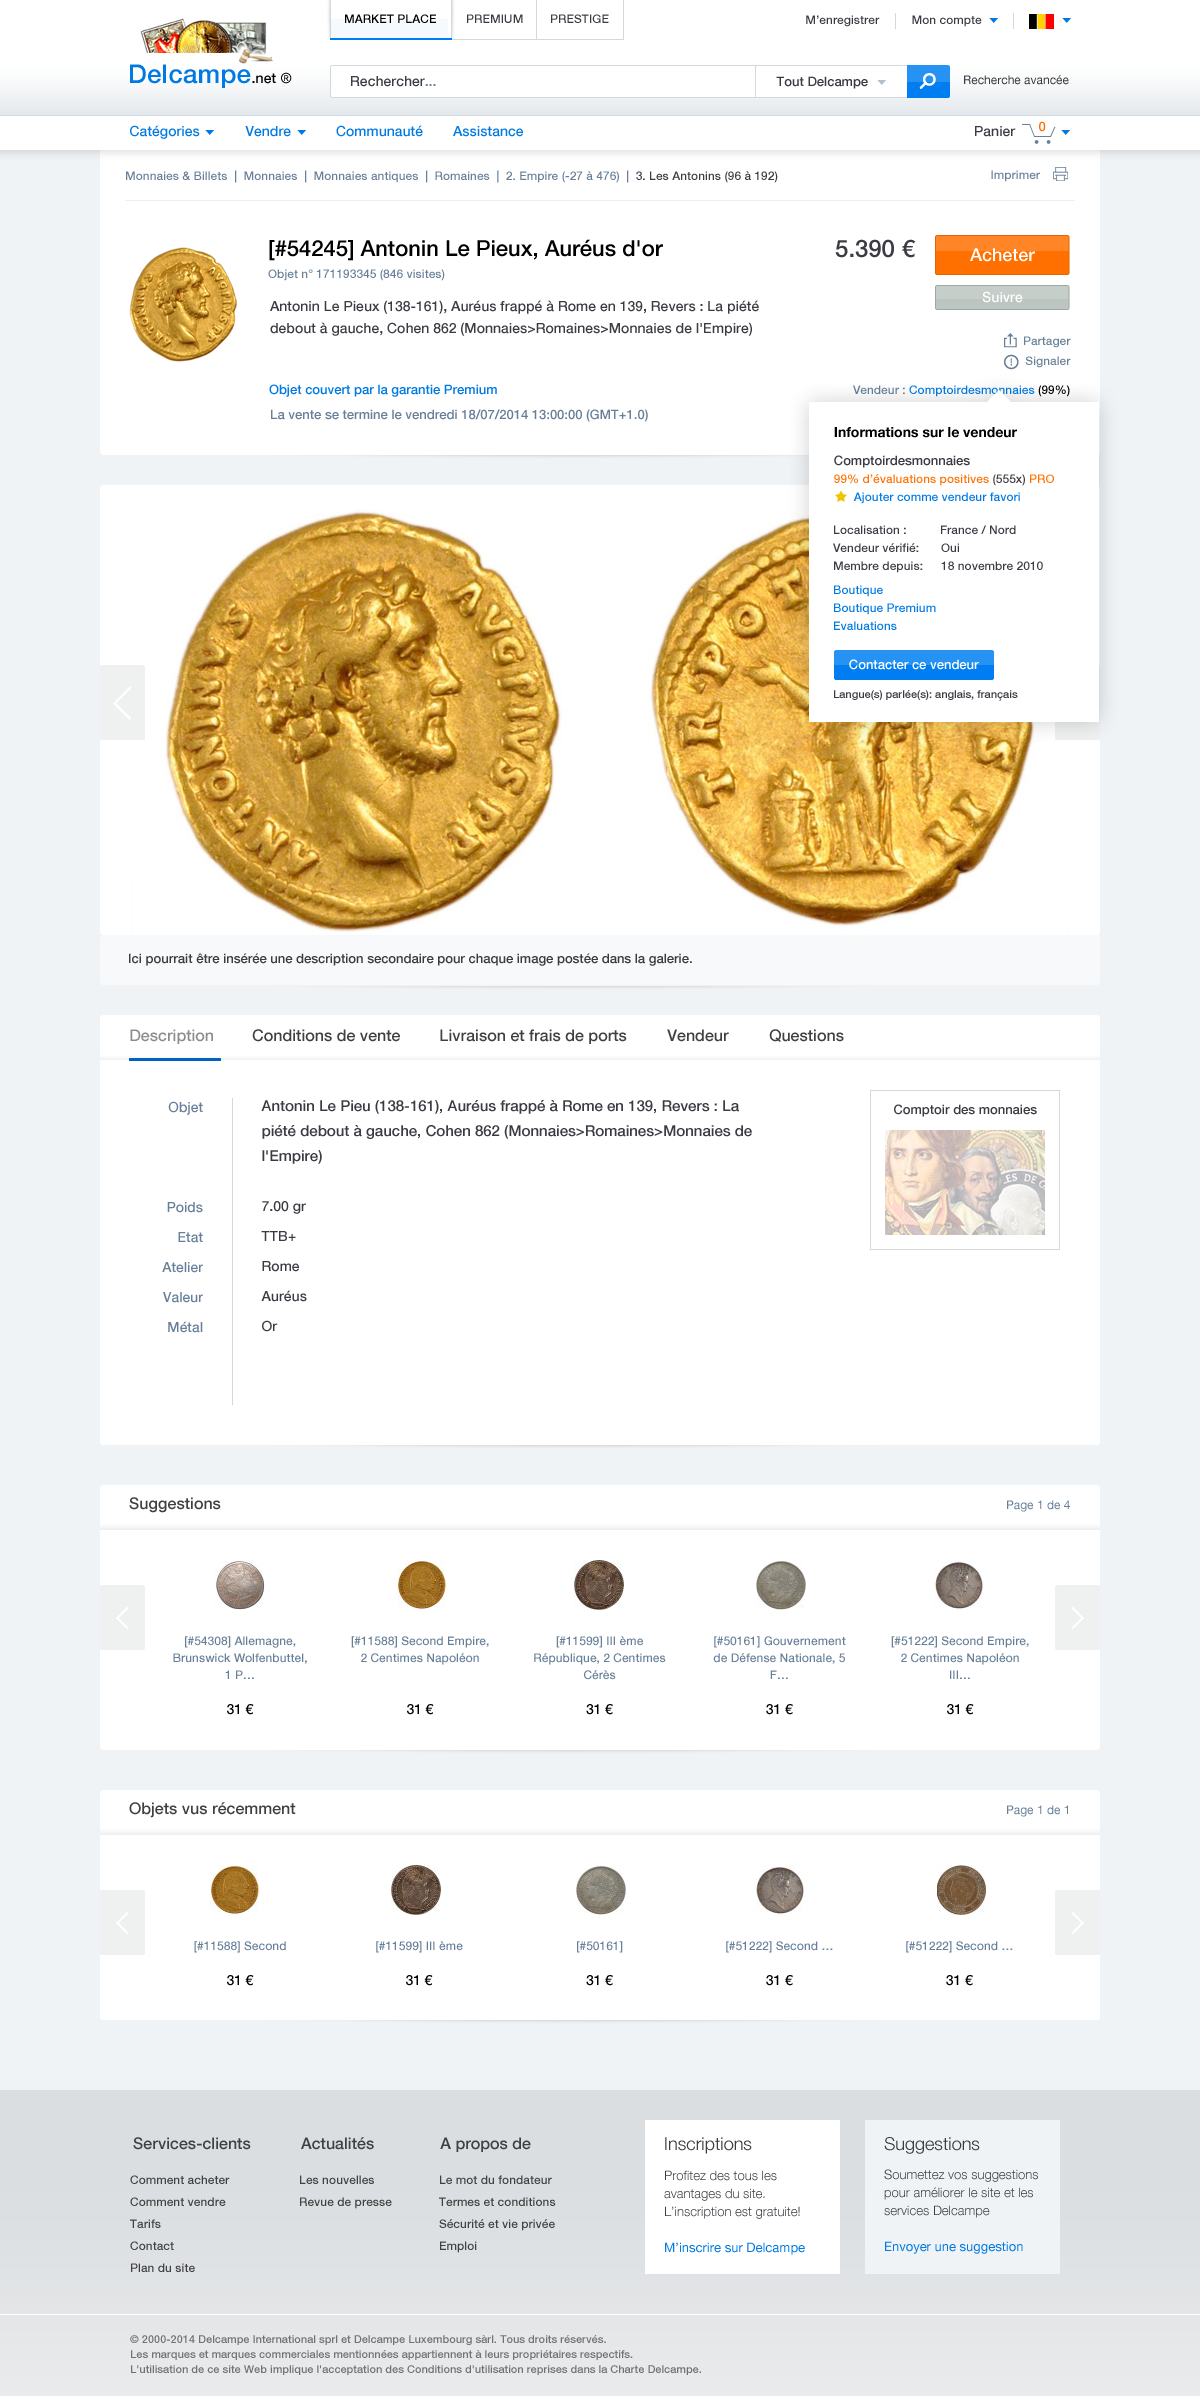Screen dimensions: 1200x2396
Task: Click the Rechercher search input field
Action: click(x=543, y=82)
